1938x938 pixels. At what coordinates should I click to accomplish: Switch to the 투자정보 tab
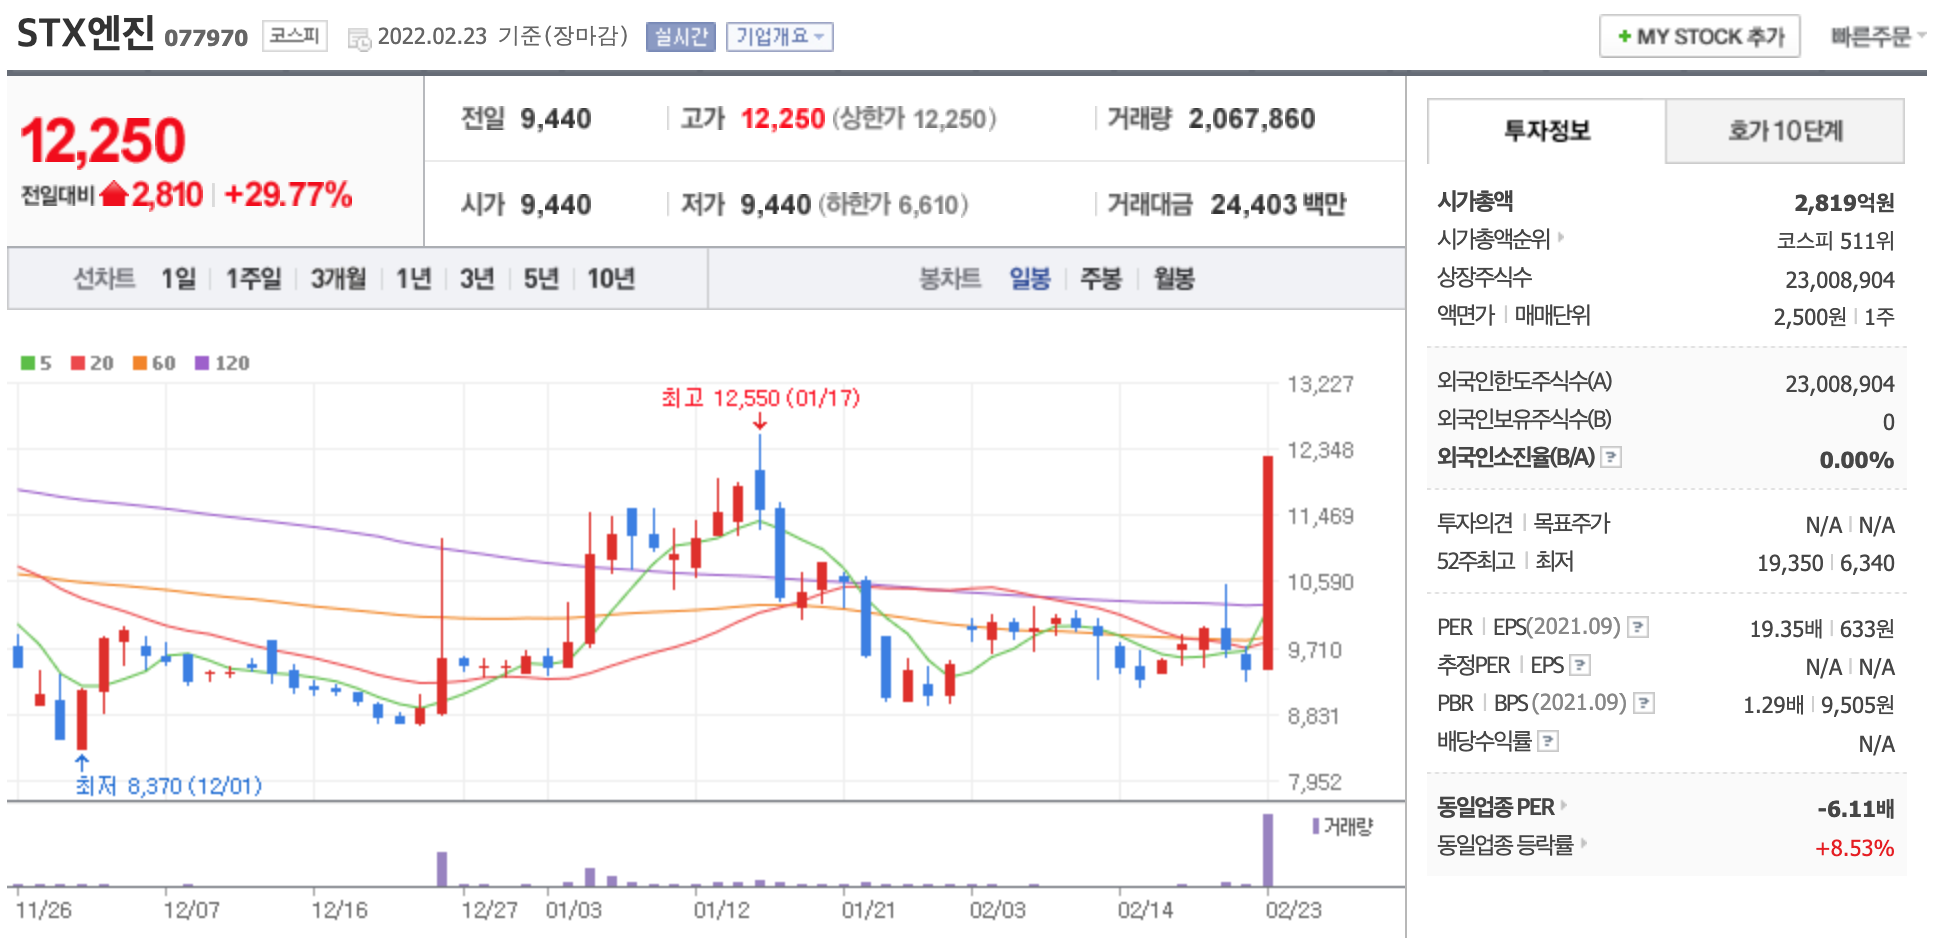click(1546, 131)
